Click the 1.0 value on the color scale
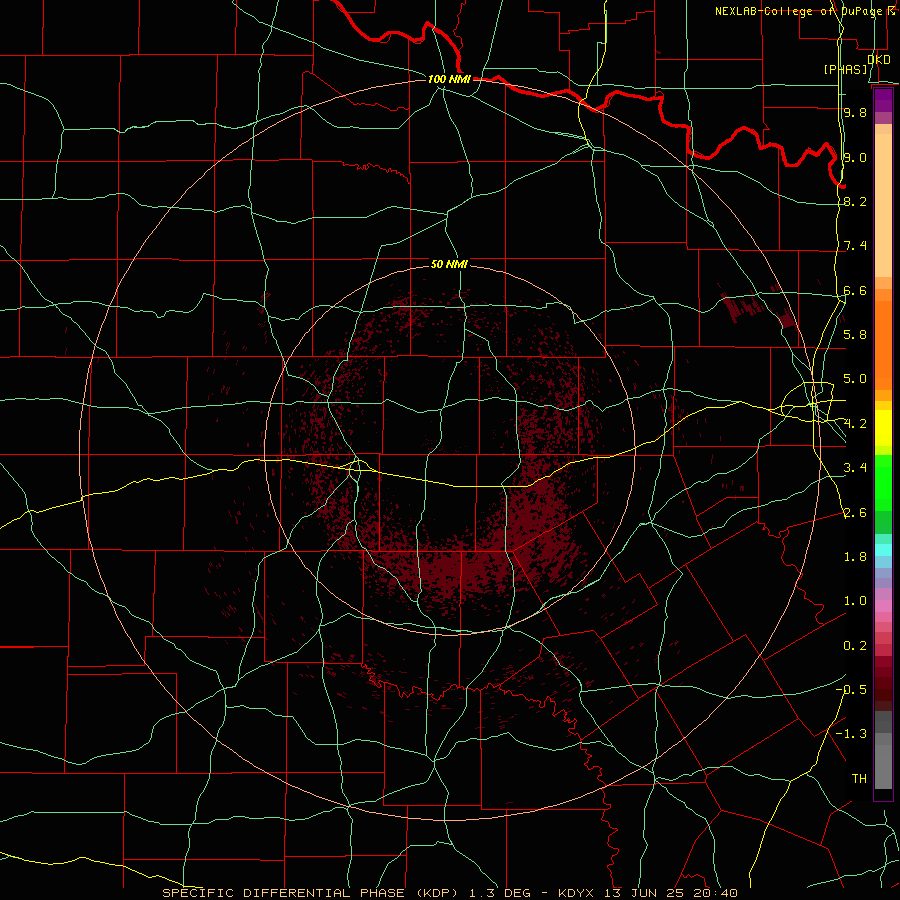The height and width of the screenshot is (900, 900). pyautogui.click(x=855, y=601)
